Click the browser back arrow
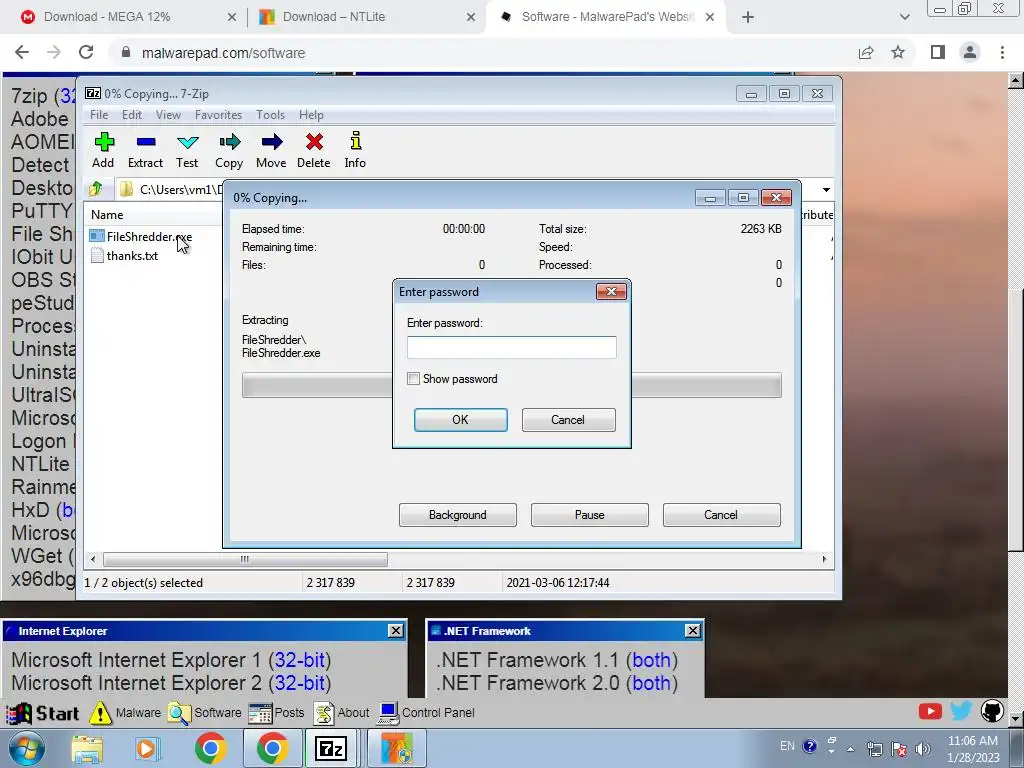Viewport: 1024px width, 768px height. click(x=22, y=52)
